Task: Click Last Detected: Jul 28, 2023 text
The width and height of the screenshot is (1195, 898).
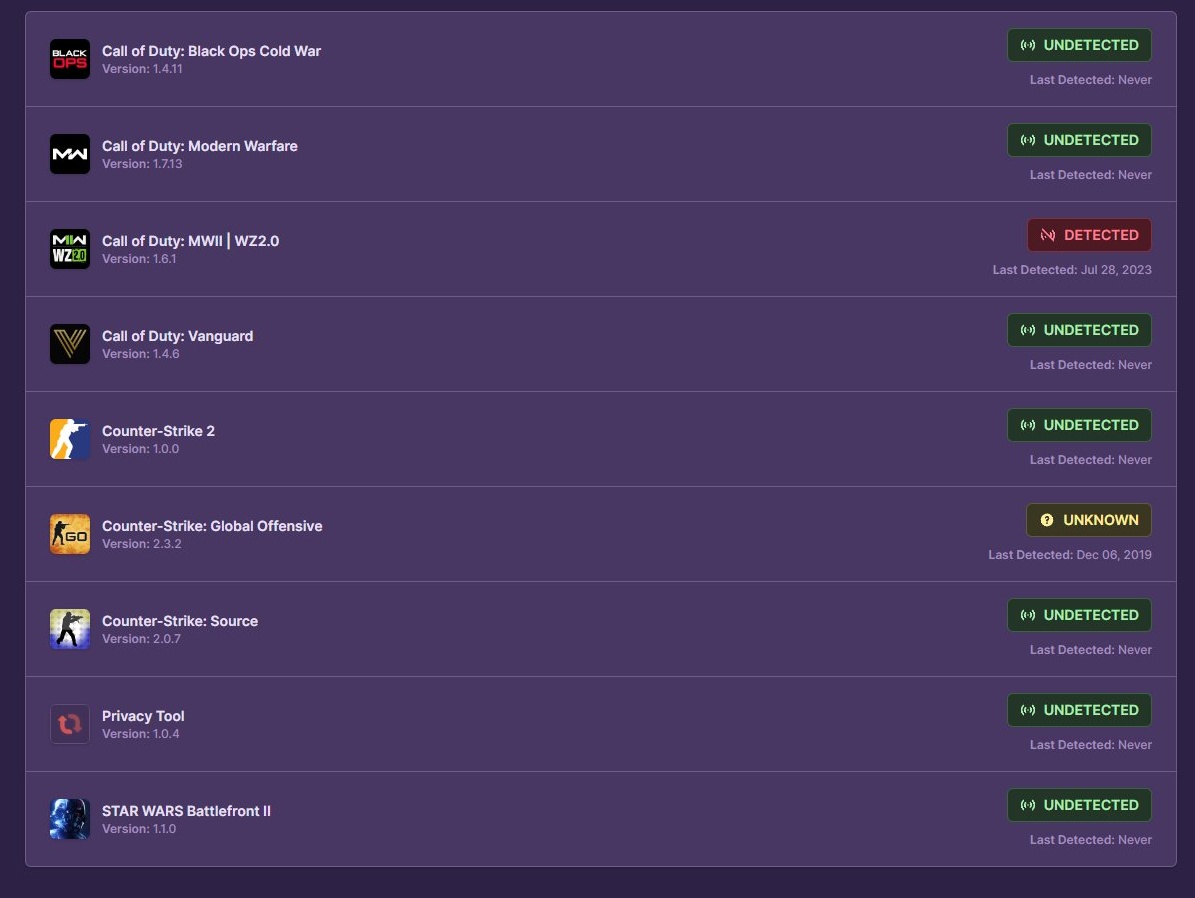Action: point(1072,270)
